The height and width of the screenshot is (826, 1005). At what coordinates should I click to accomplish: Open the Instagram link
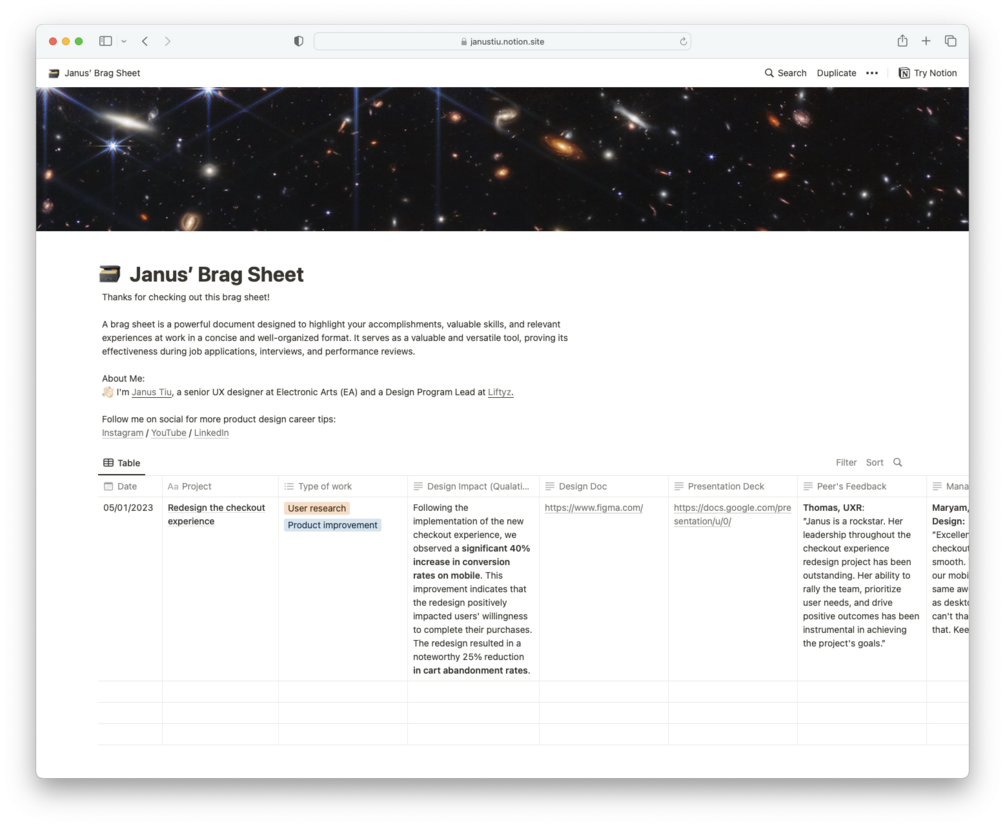122,433
